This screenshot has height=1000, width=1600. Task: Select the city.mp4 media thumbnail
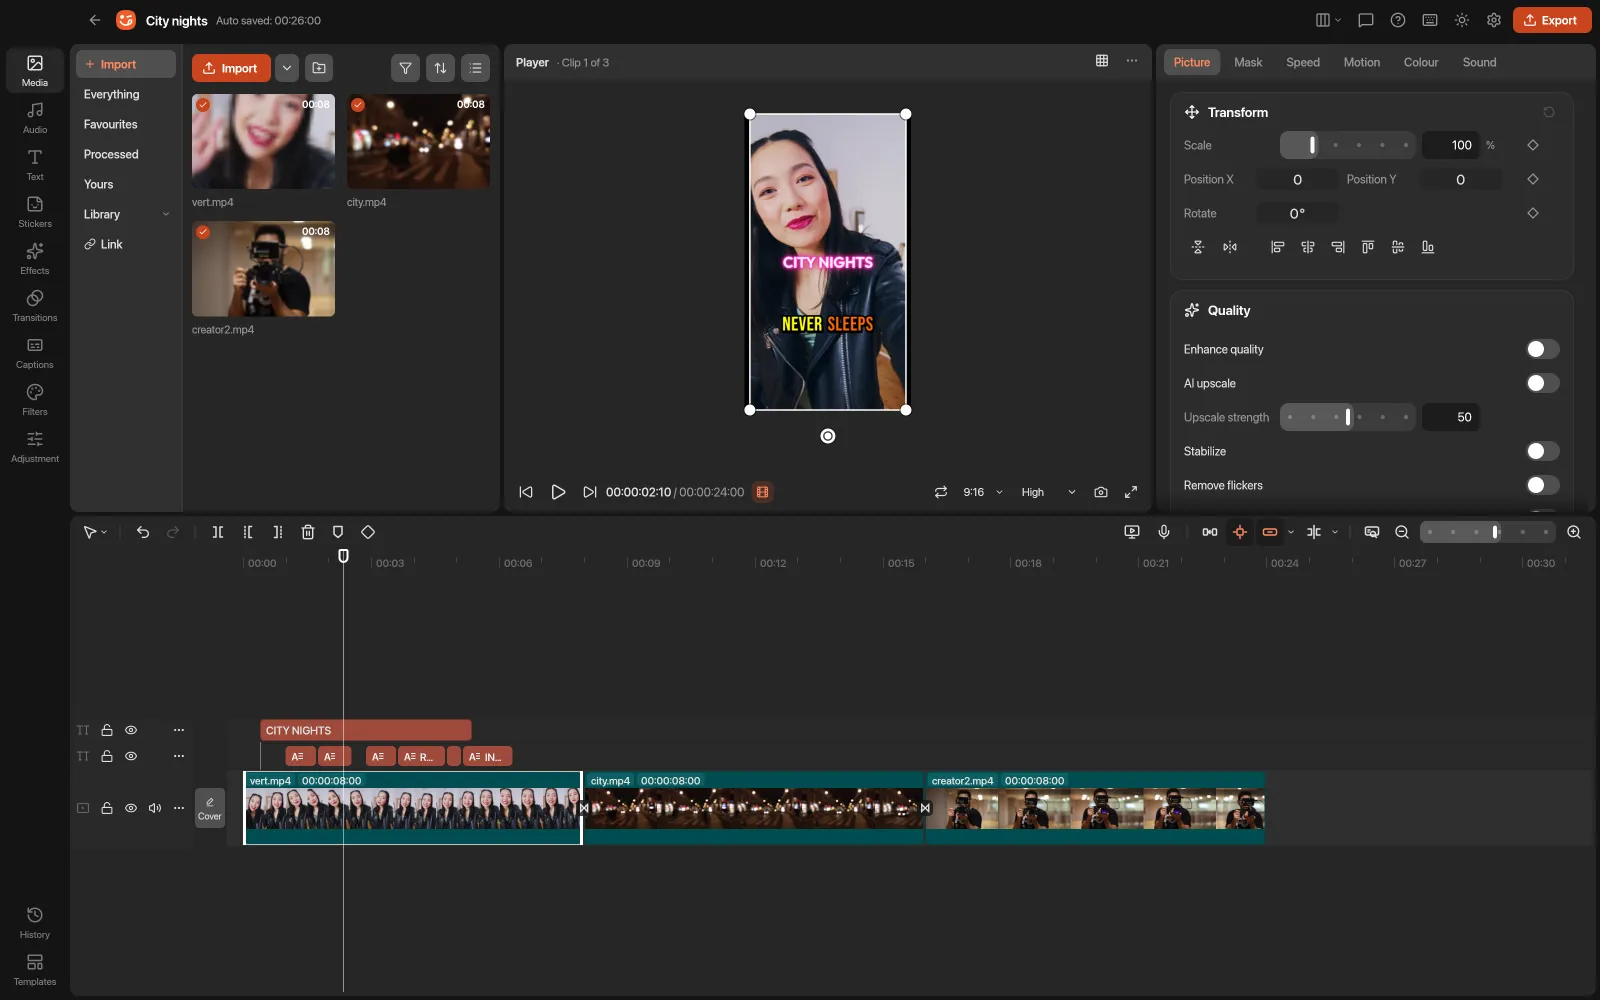(x=418, y=141)
